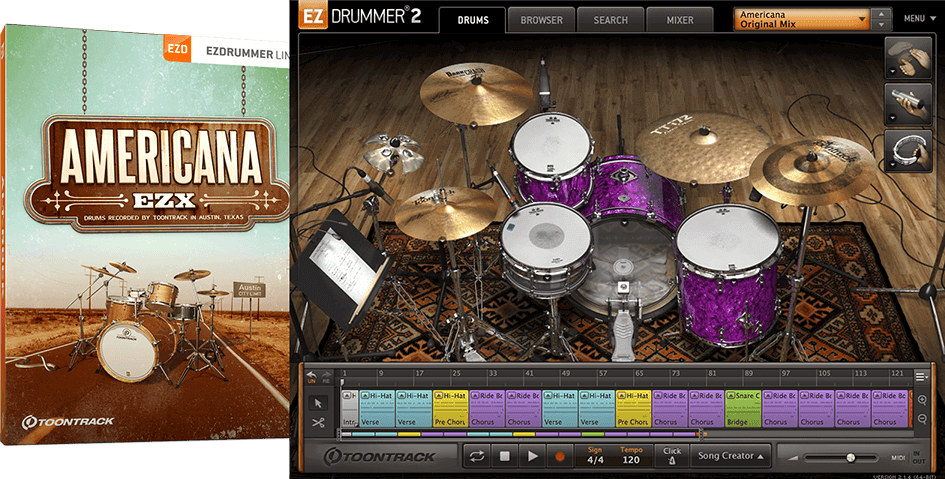Toggle loop playback button
This screenshot has width=945, height=479.
(x=477, y=457)
